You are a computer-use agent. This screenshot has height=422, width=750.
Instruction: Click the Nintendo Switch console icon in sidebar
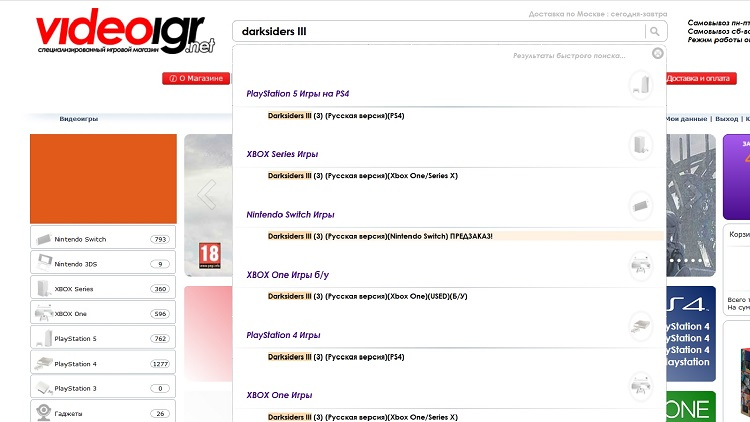coord(44,240)
